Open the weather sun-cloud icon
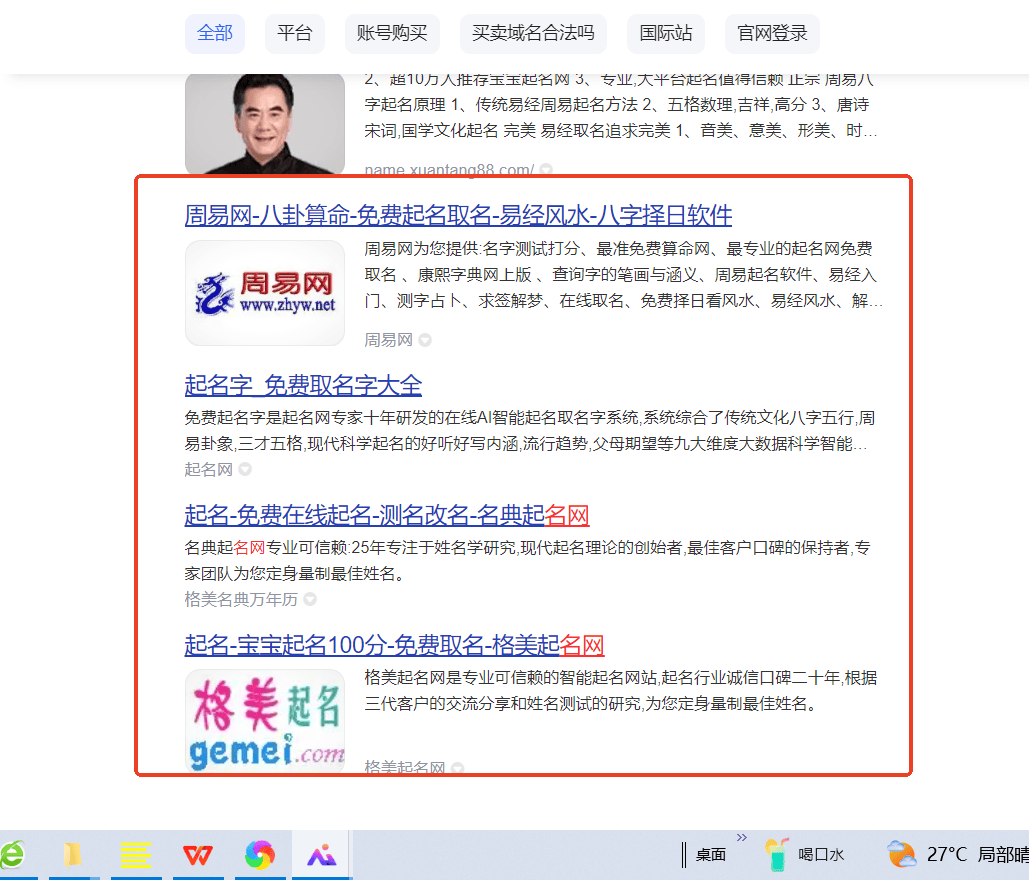The width and height of the screenshot is (1029, 880). (x=901, y=854)
